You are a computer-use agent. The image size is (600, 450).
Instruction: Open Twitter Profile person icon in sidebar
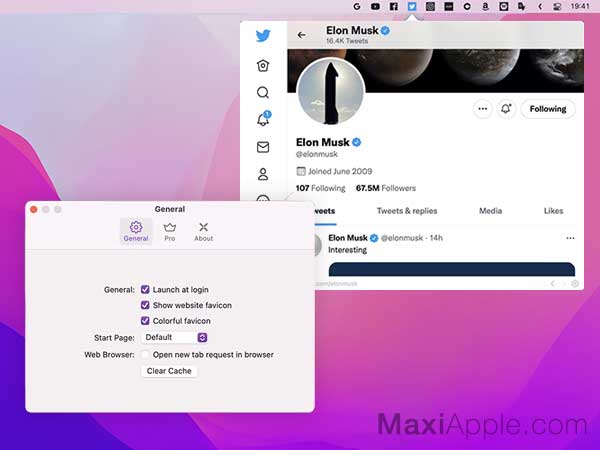click(263, 174)
